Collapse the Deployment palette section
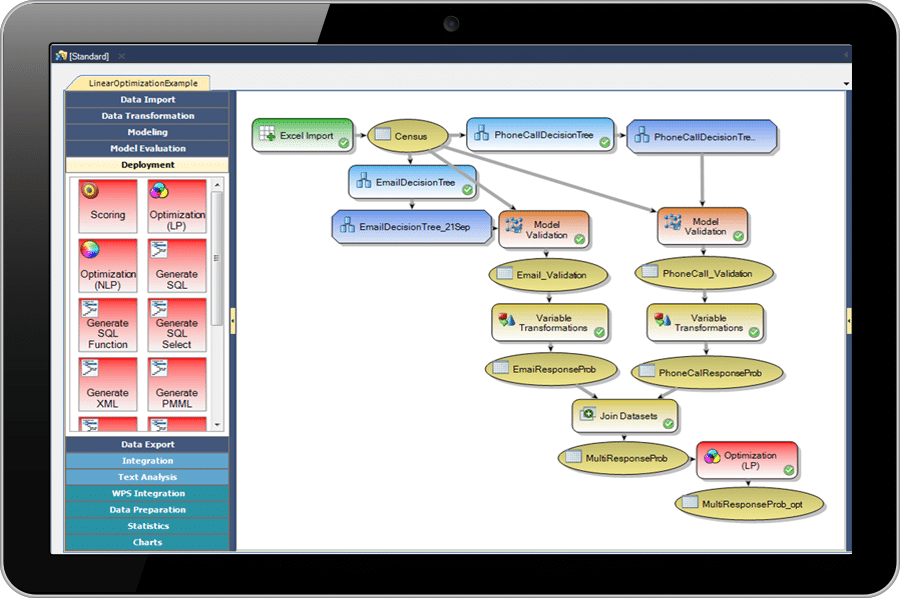The width and height of the screenshot is (900, 599). 147,165
